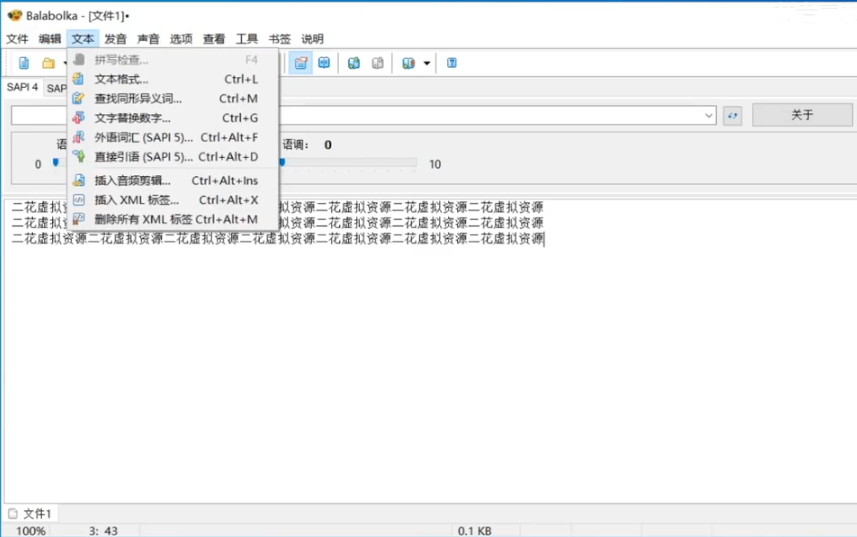Viewport: 857px width, 537px height.
Task: Click the 0.1 KB file size indicator
Action: 474,530
